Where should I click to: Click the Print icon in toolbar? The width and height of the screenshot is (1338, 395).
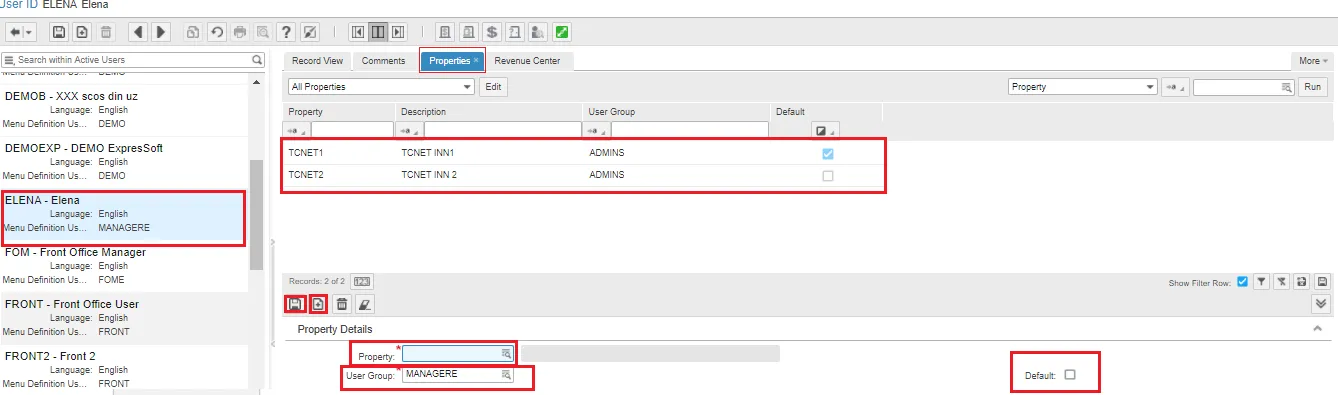click(x=239, y=32)
